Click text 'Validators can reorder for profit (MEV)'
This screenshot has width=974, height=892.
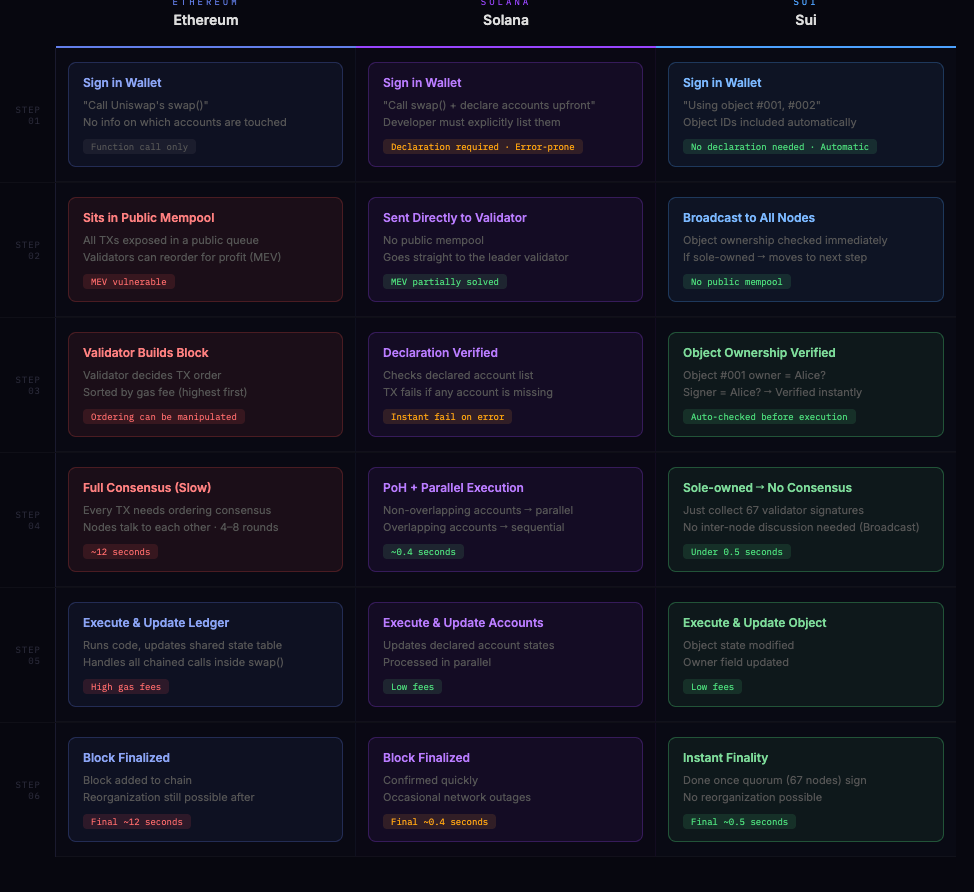pyautogui.click(x=182, y=257)
